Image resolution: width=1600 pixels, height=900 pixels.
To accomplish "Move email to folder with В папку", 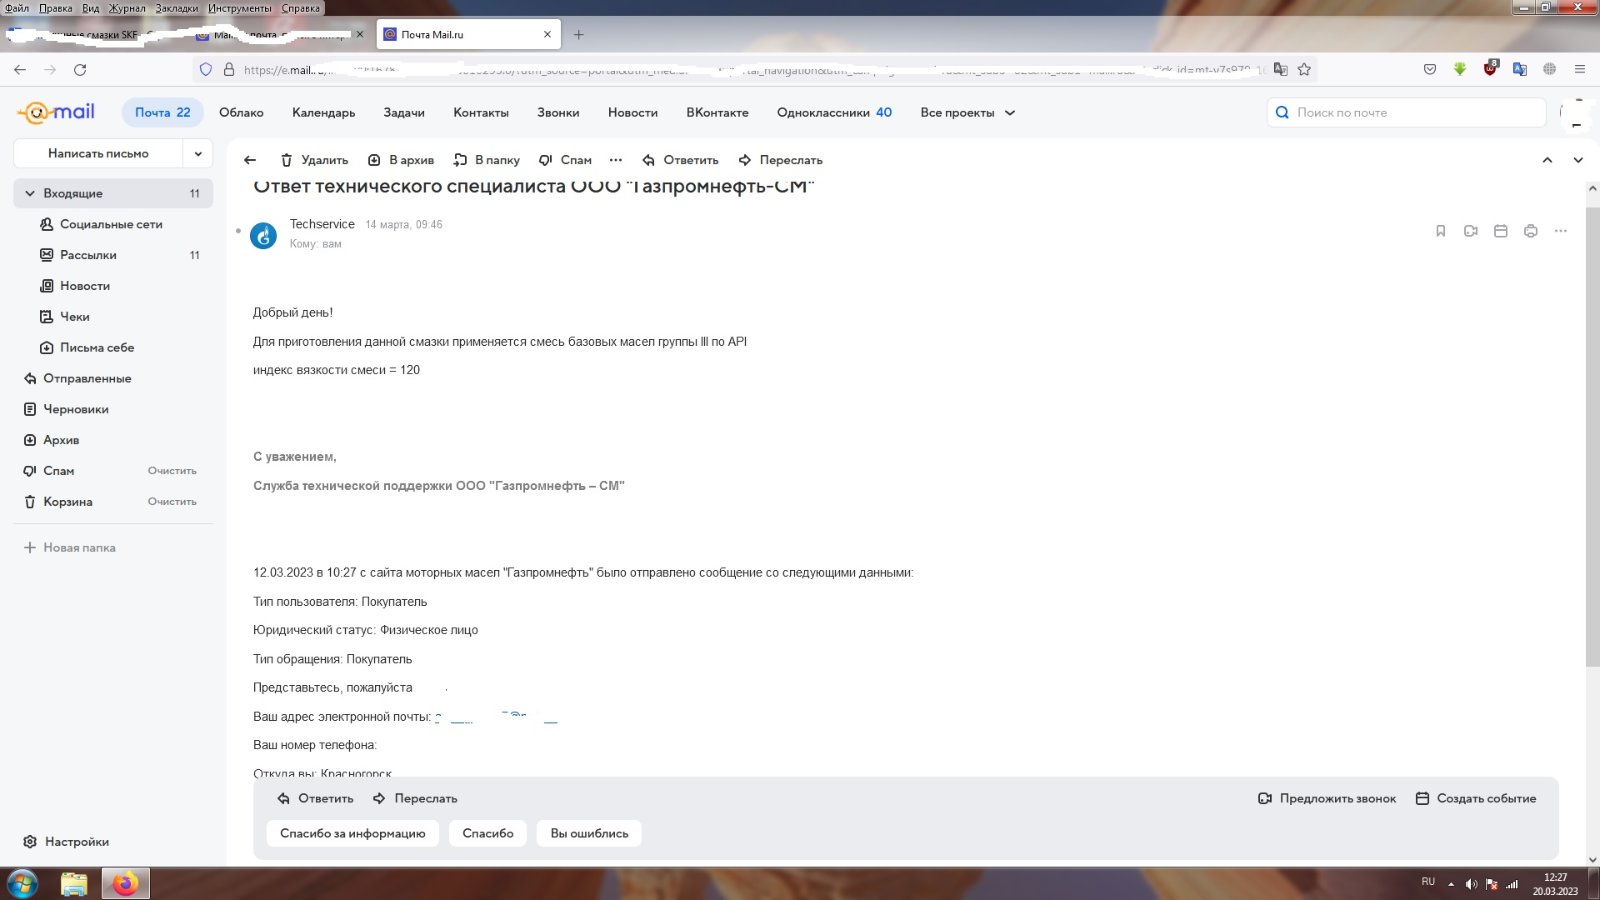I will click(487, 160).
